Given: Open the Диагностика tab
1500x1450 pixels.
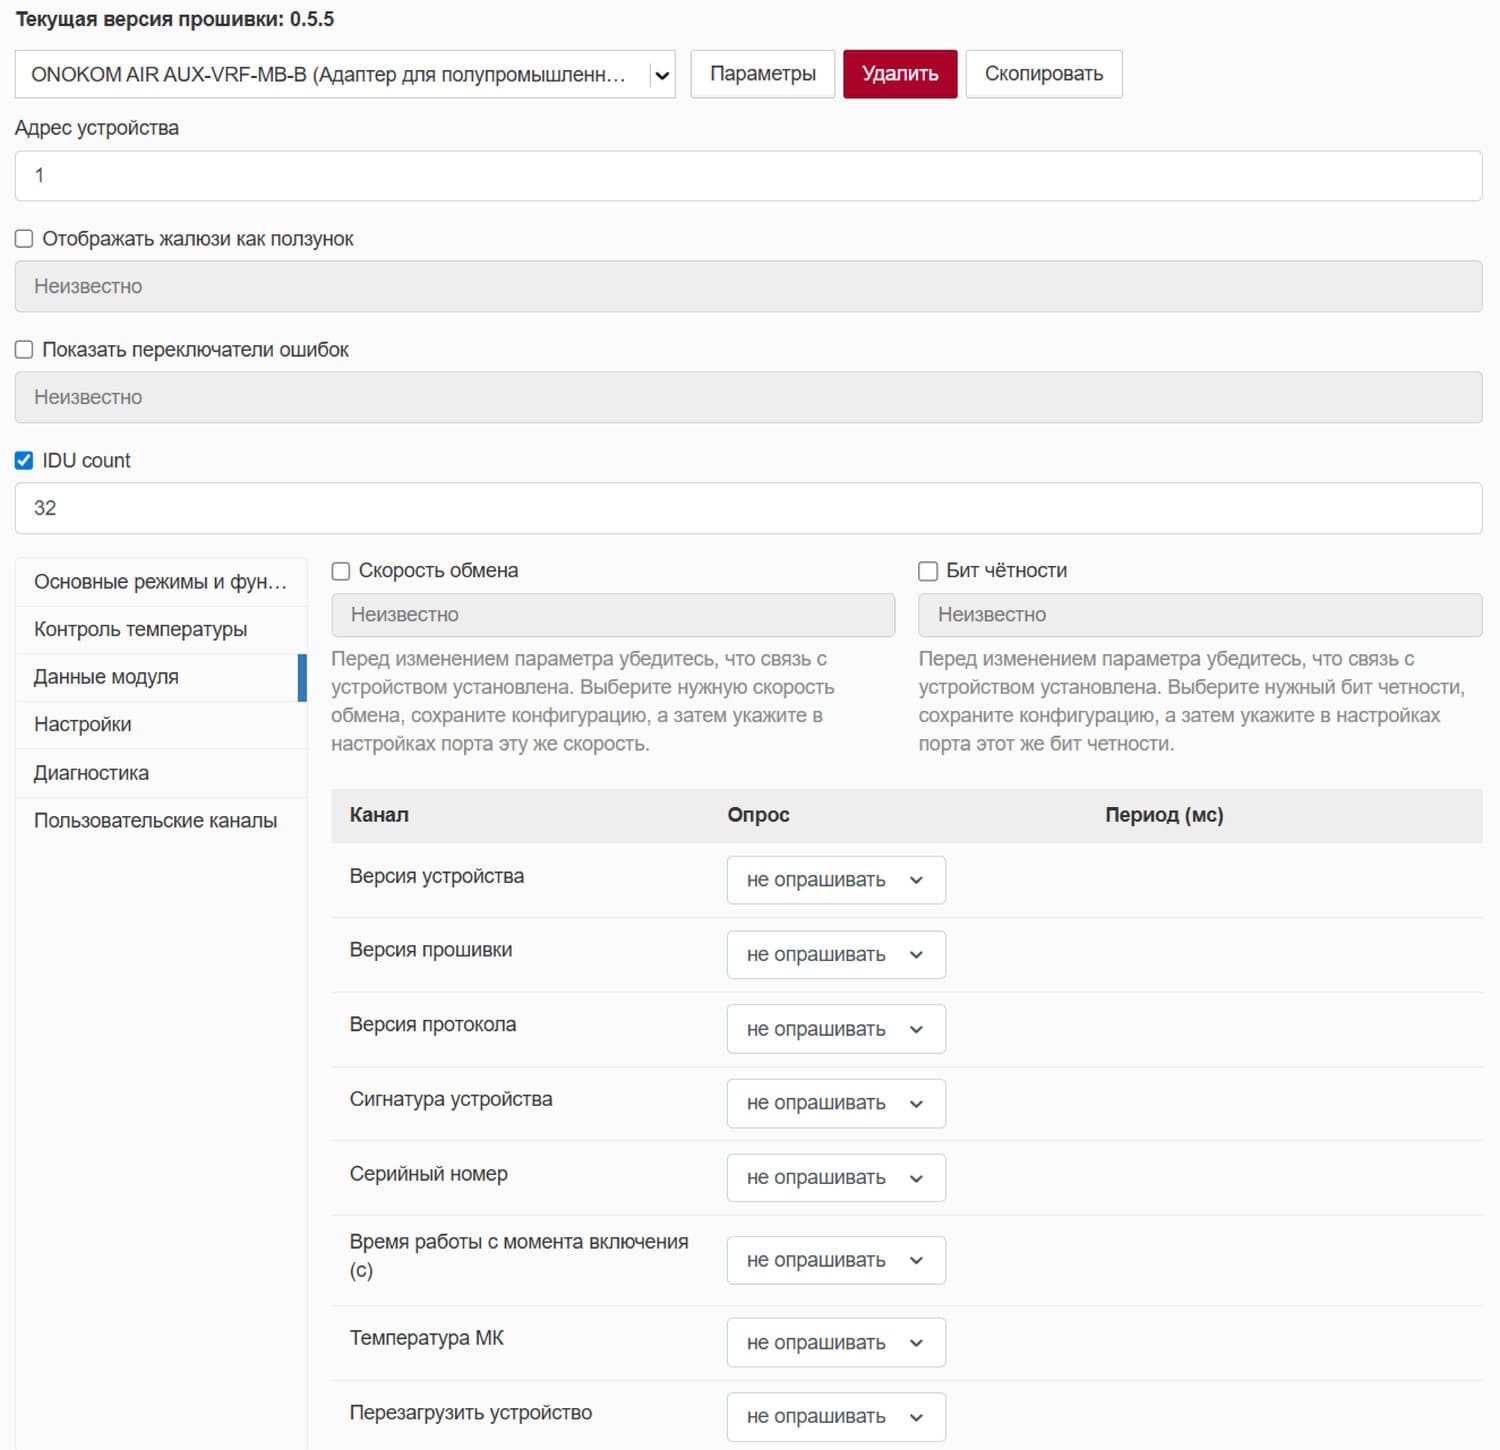Looking at the screenshot, I should pos(91,773).
